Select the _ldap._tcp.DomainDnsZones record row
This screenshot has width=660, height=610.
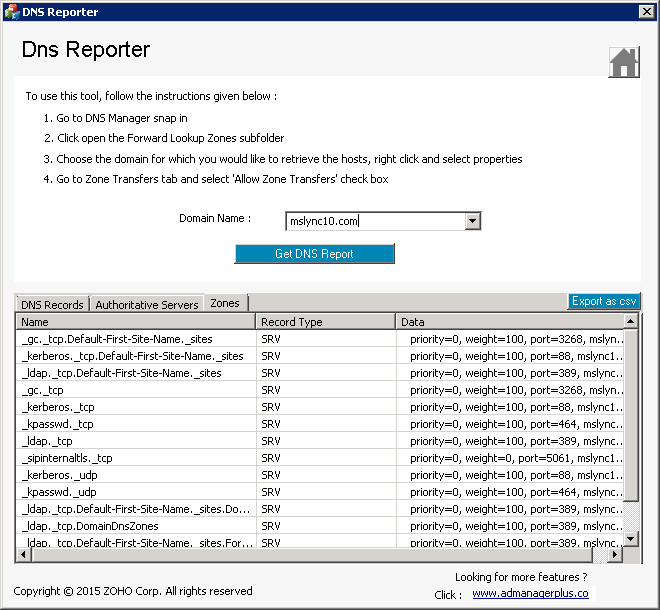point(90,526)
